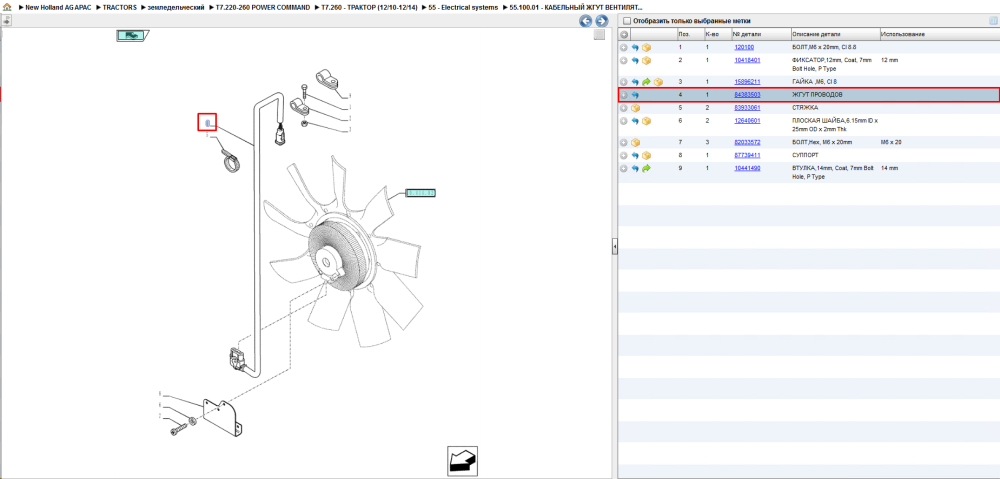Open part number link 83933061

click(747, 108)
